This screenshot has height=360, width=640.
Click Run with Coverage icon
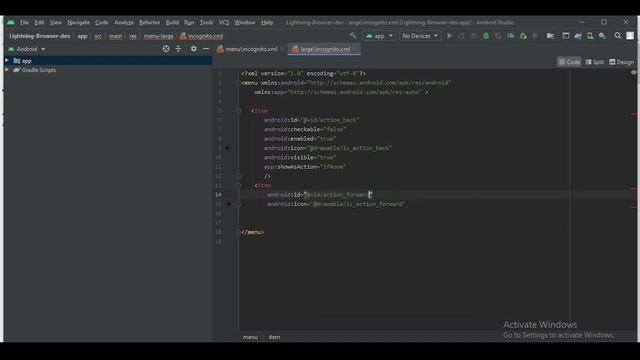tap(498, 36)
